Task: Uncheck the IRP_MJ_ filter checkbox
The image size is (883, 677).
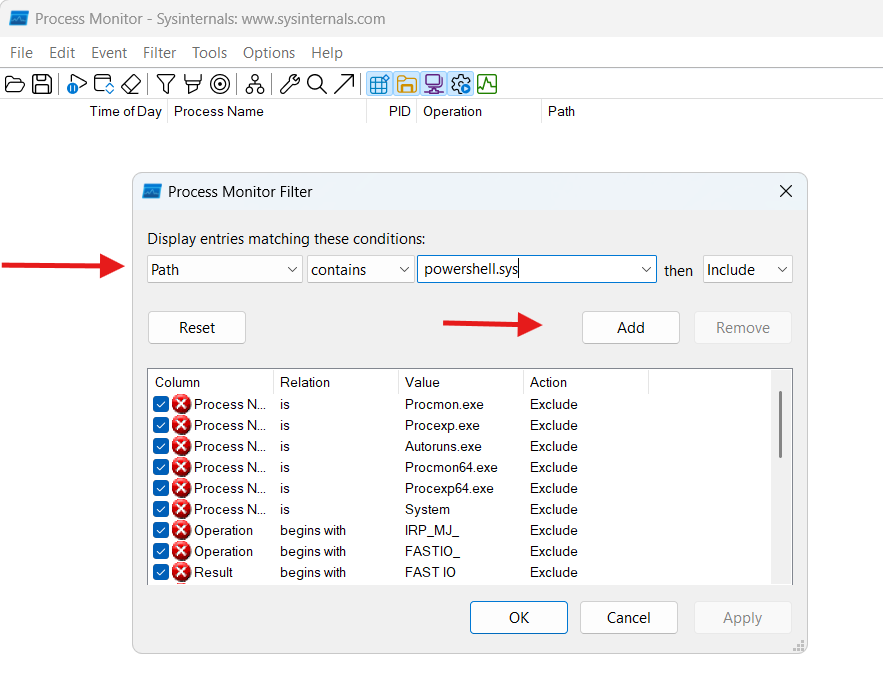Action: click(x=160, y=530)
